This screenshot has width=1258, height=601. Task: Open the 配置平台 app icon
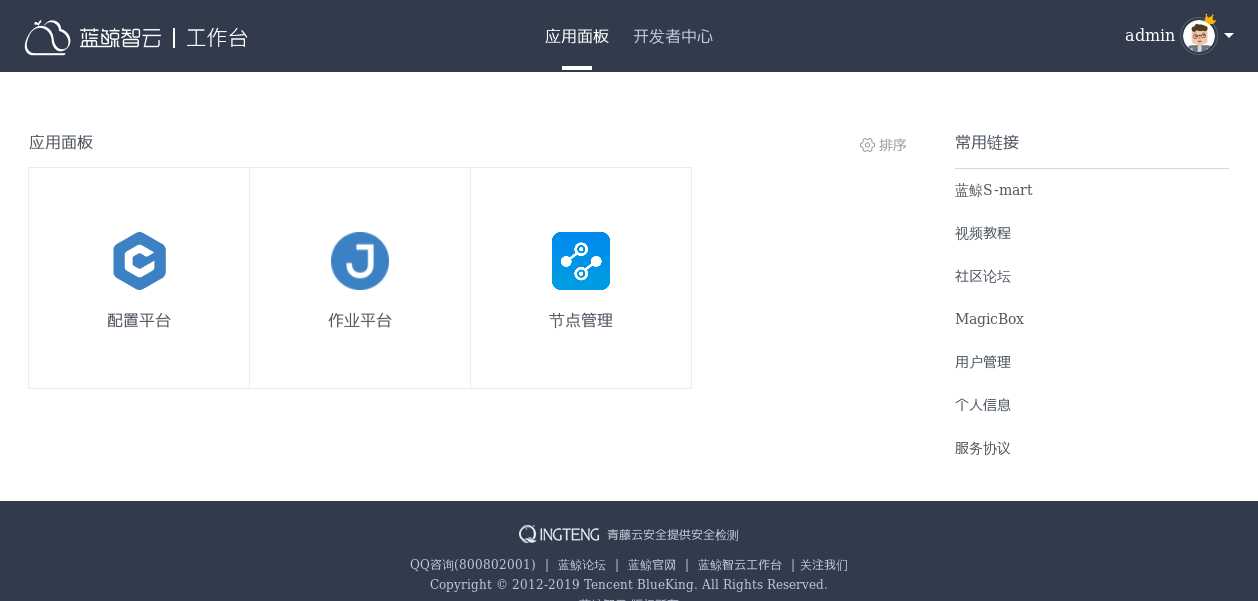coord(139,261)
